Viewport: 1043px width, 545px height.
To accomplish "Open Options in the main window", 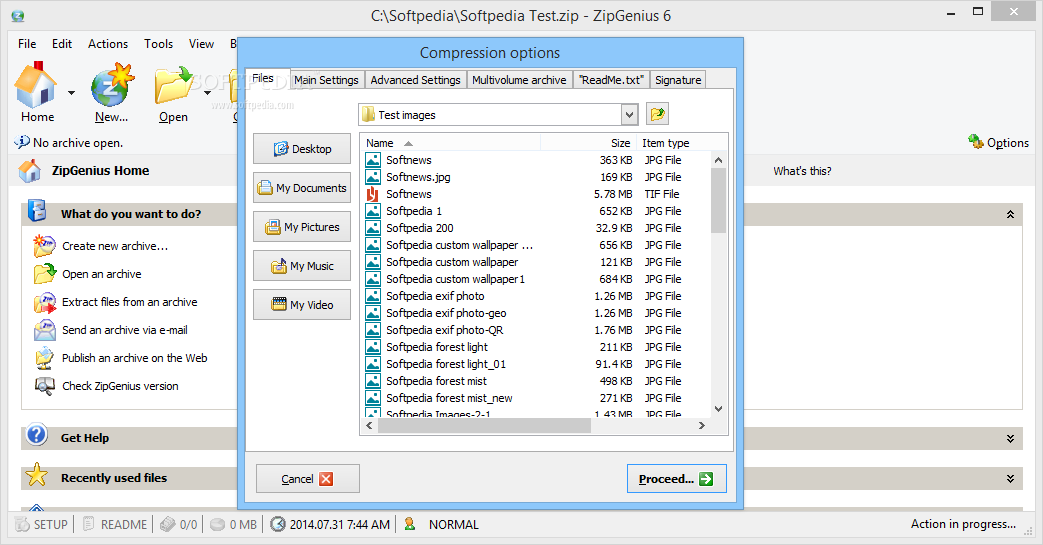I will 998,142.
